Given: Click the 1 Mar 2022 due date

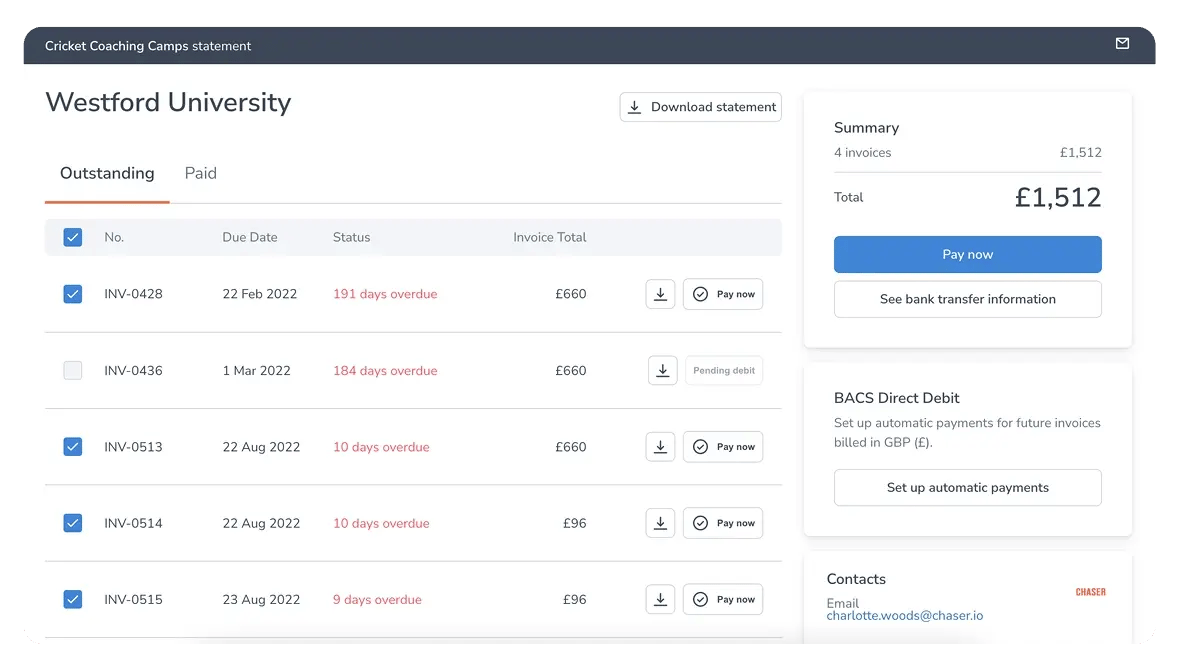Looking at the screenshot, I should click(x=256, y=370).
